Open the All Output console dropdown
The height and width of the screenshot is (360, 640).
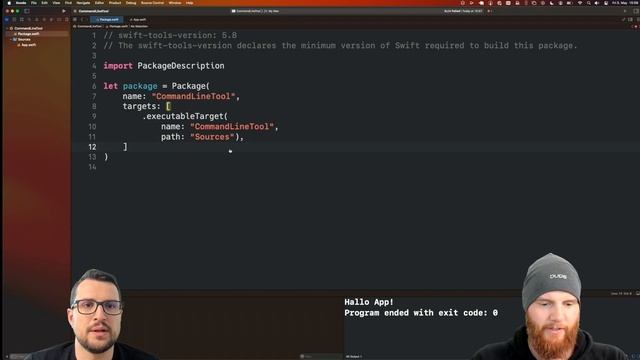[x=353, y=356]
